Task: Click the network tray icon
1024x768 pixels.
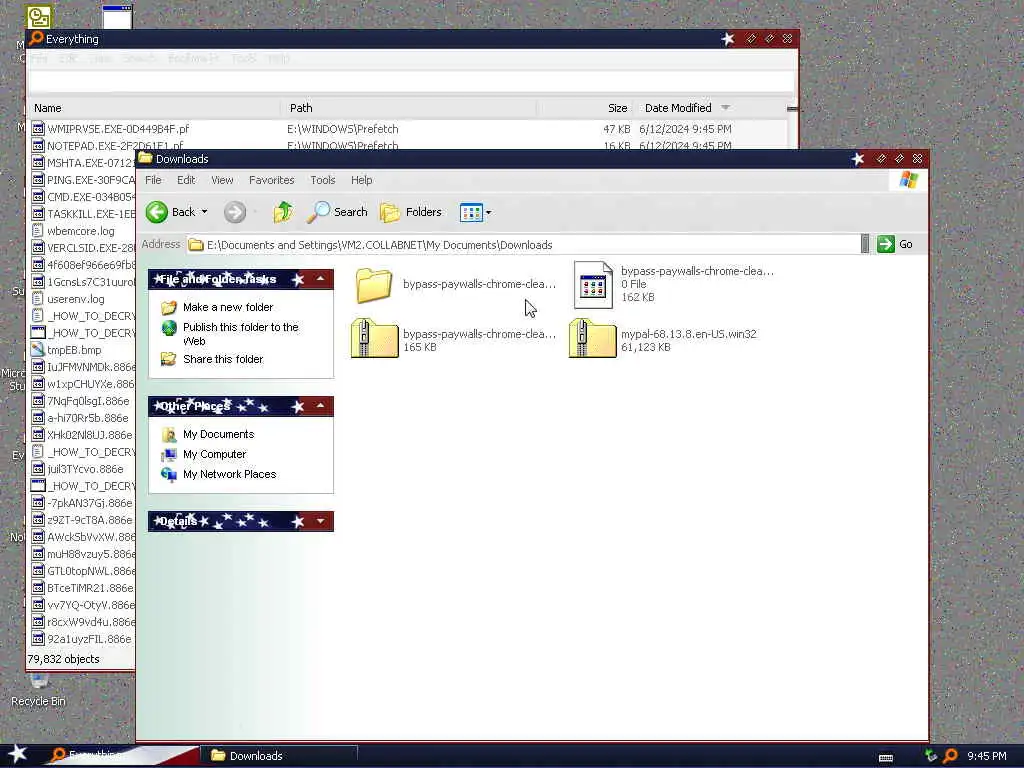Action: (931, 756)
